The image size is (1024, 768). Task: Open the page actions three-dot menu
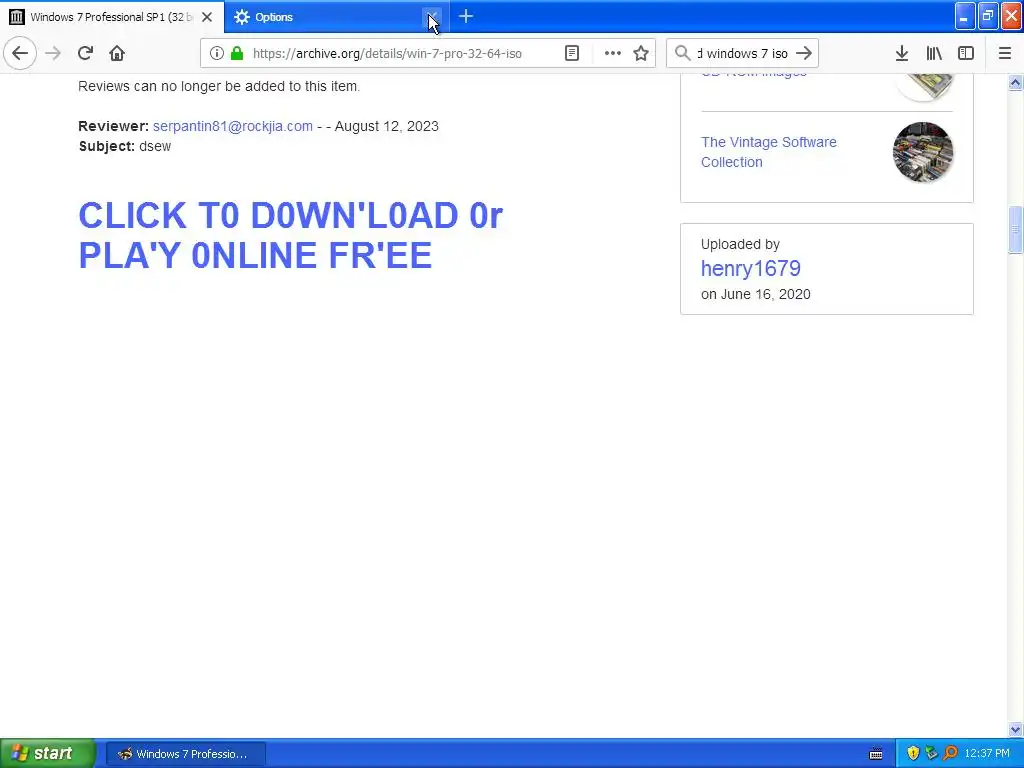[613, 53]
